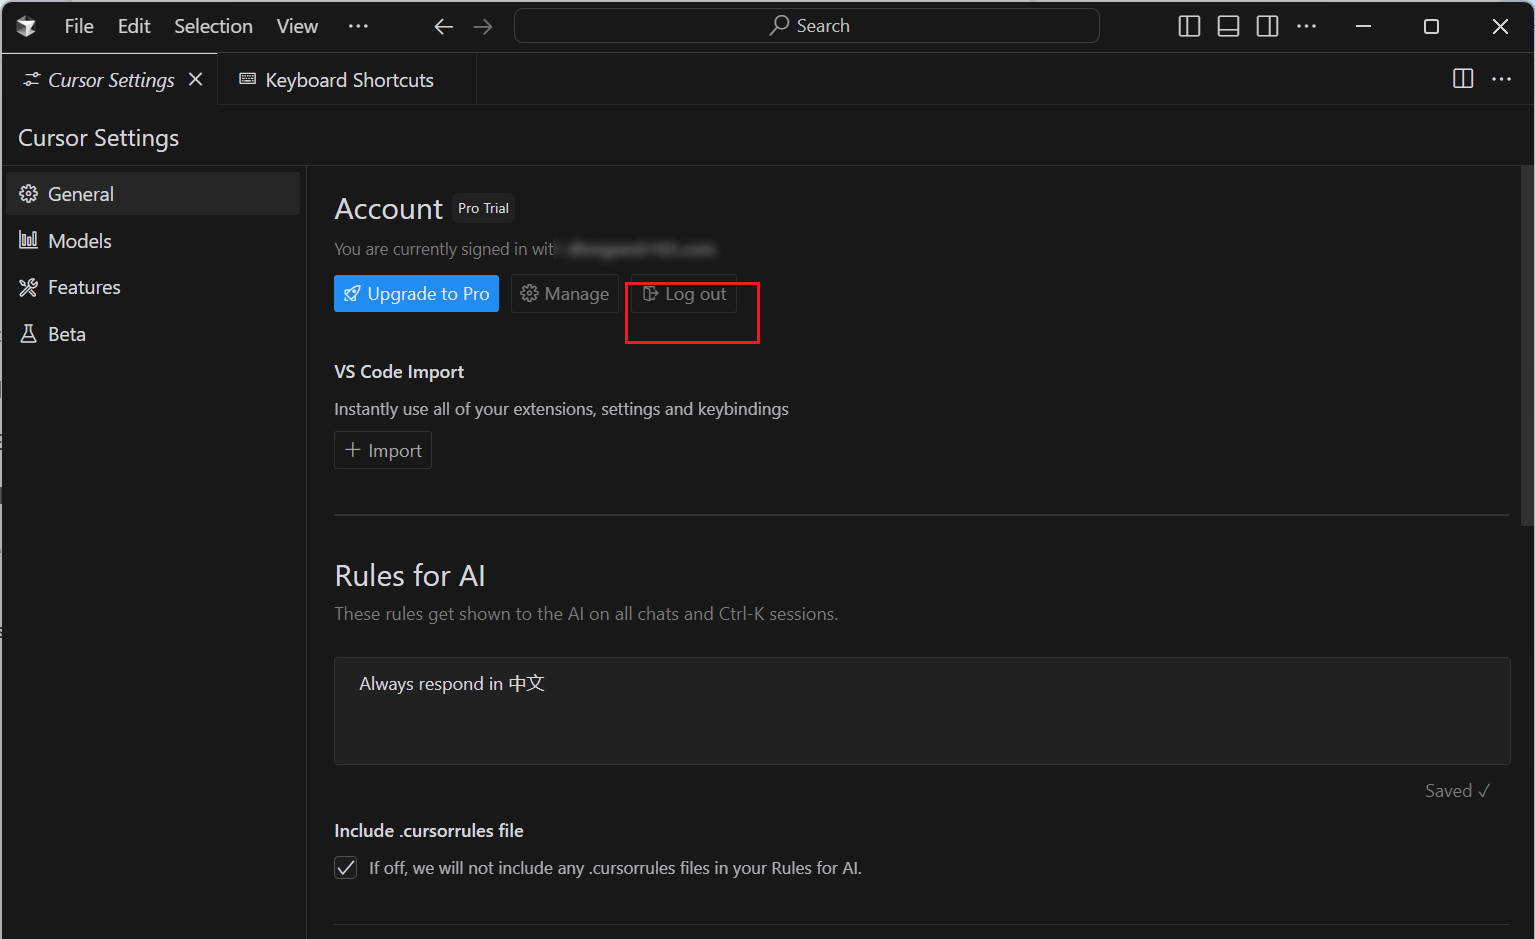Open title bar more options ellipsis

click(1306, 27)
